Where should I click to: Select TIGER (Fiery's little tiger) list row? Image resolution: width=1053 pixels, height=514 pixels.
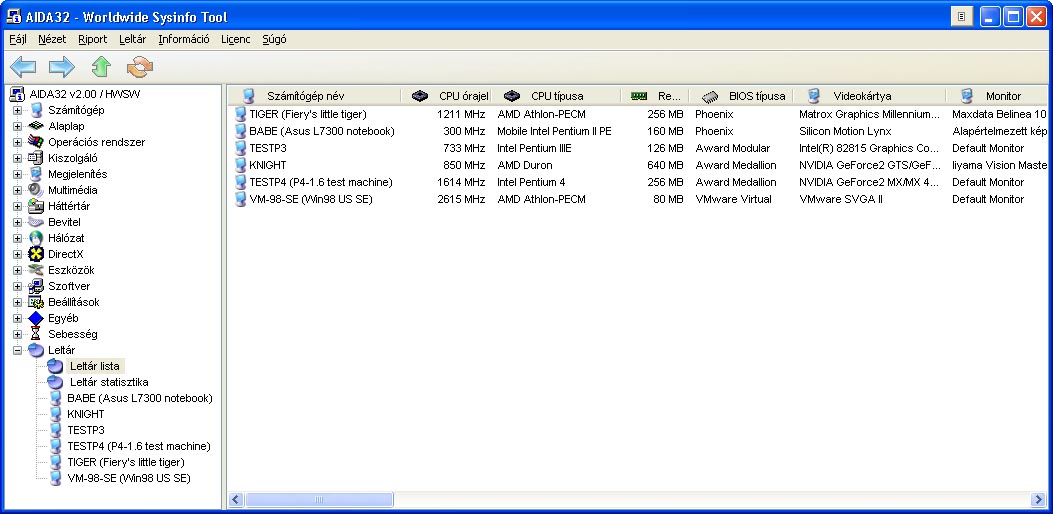[x=308, y=114]
